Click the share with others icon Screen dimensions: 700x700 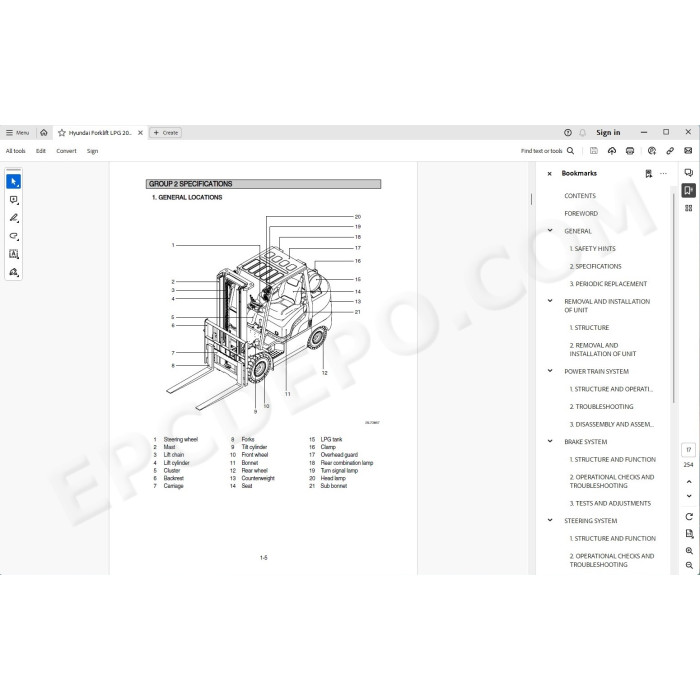pyautogui.click(x=652, y=151)
